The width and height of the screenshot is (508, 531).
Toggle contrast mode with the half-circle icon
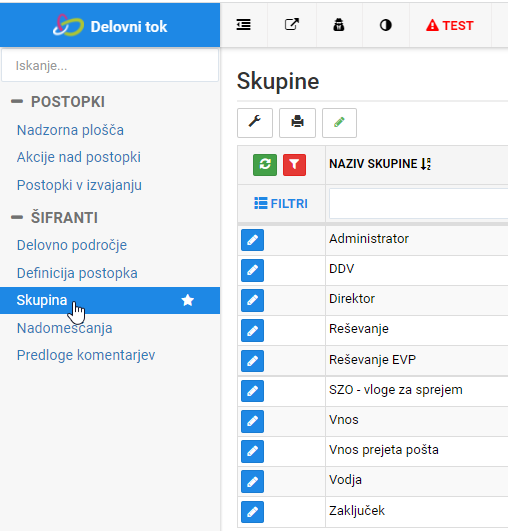coord(385,25)
